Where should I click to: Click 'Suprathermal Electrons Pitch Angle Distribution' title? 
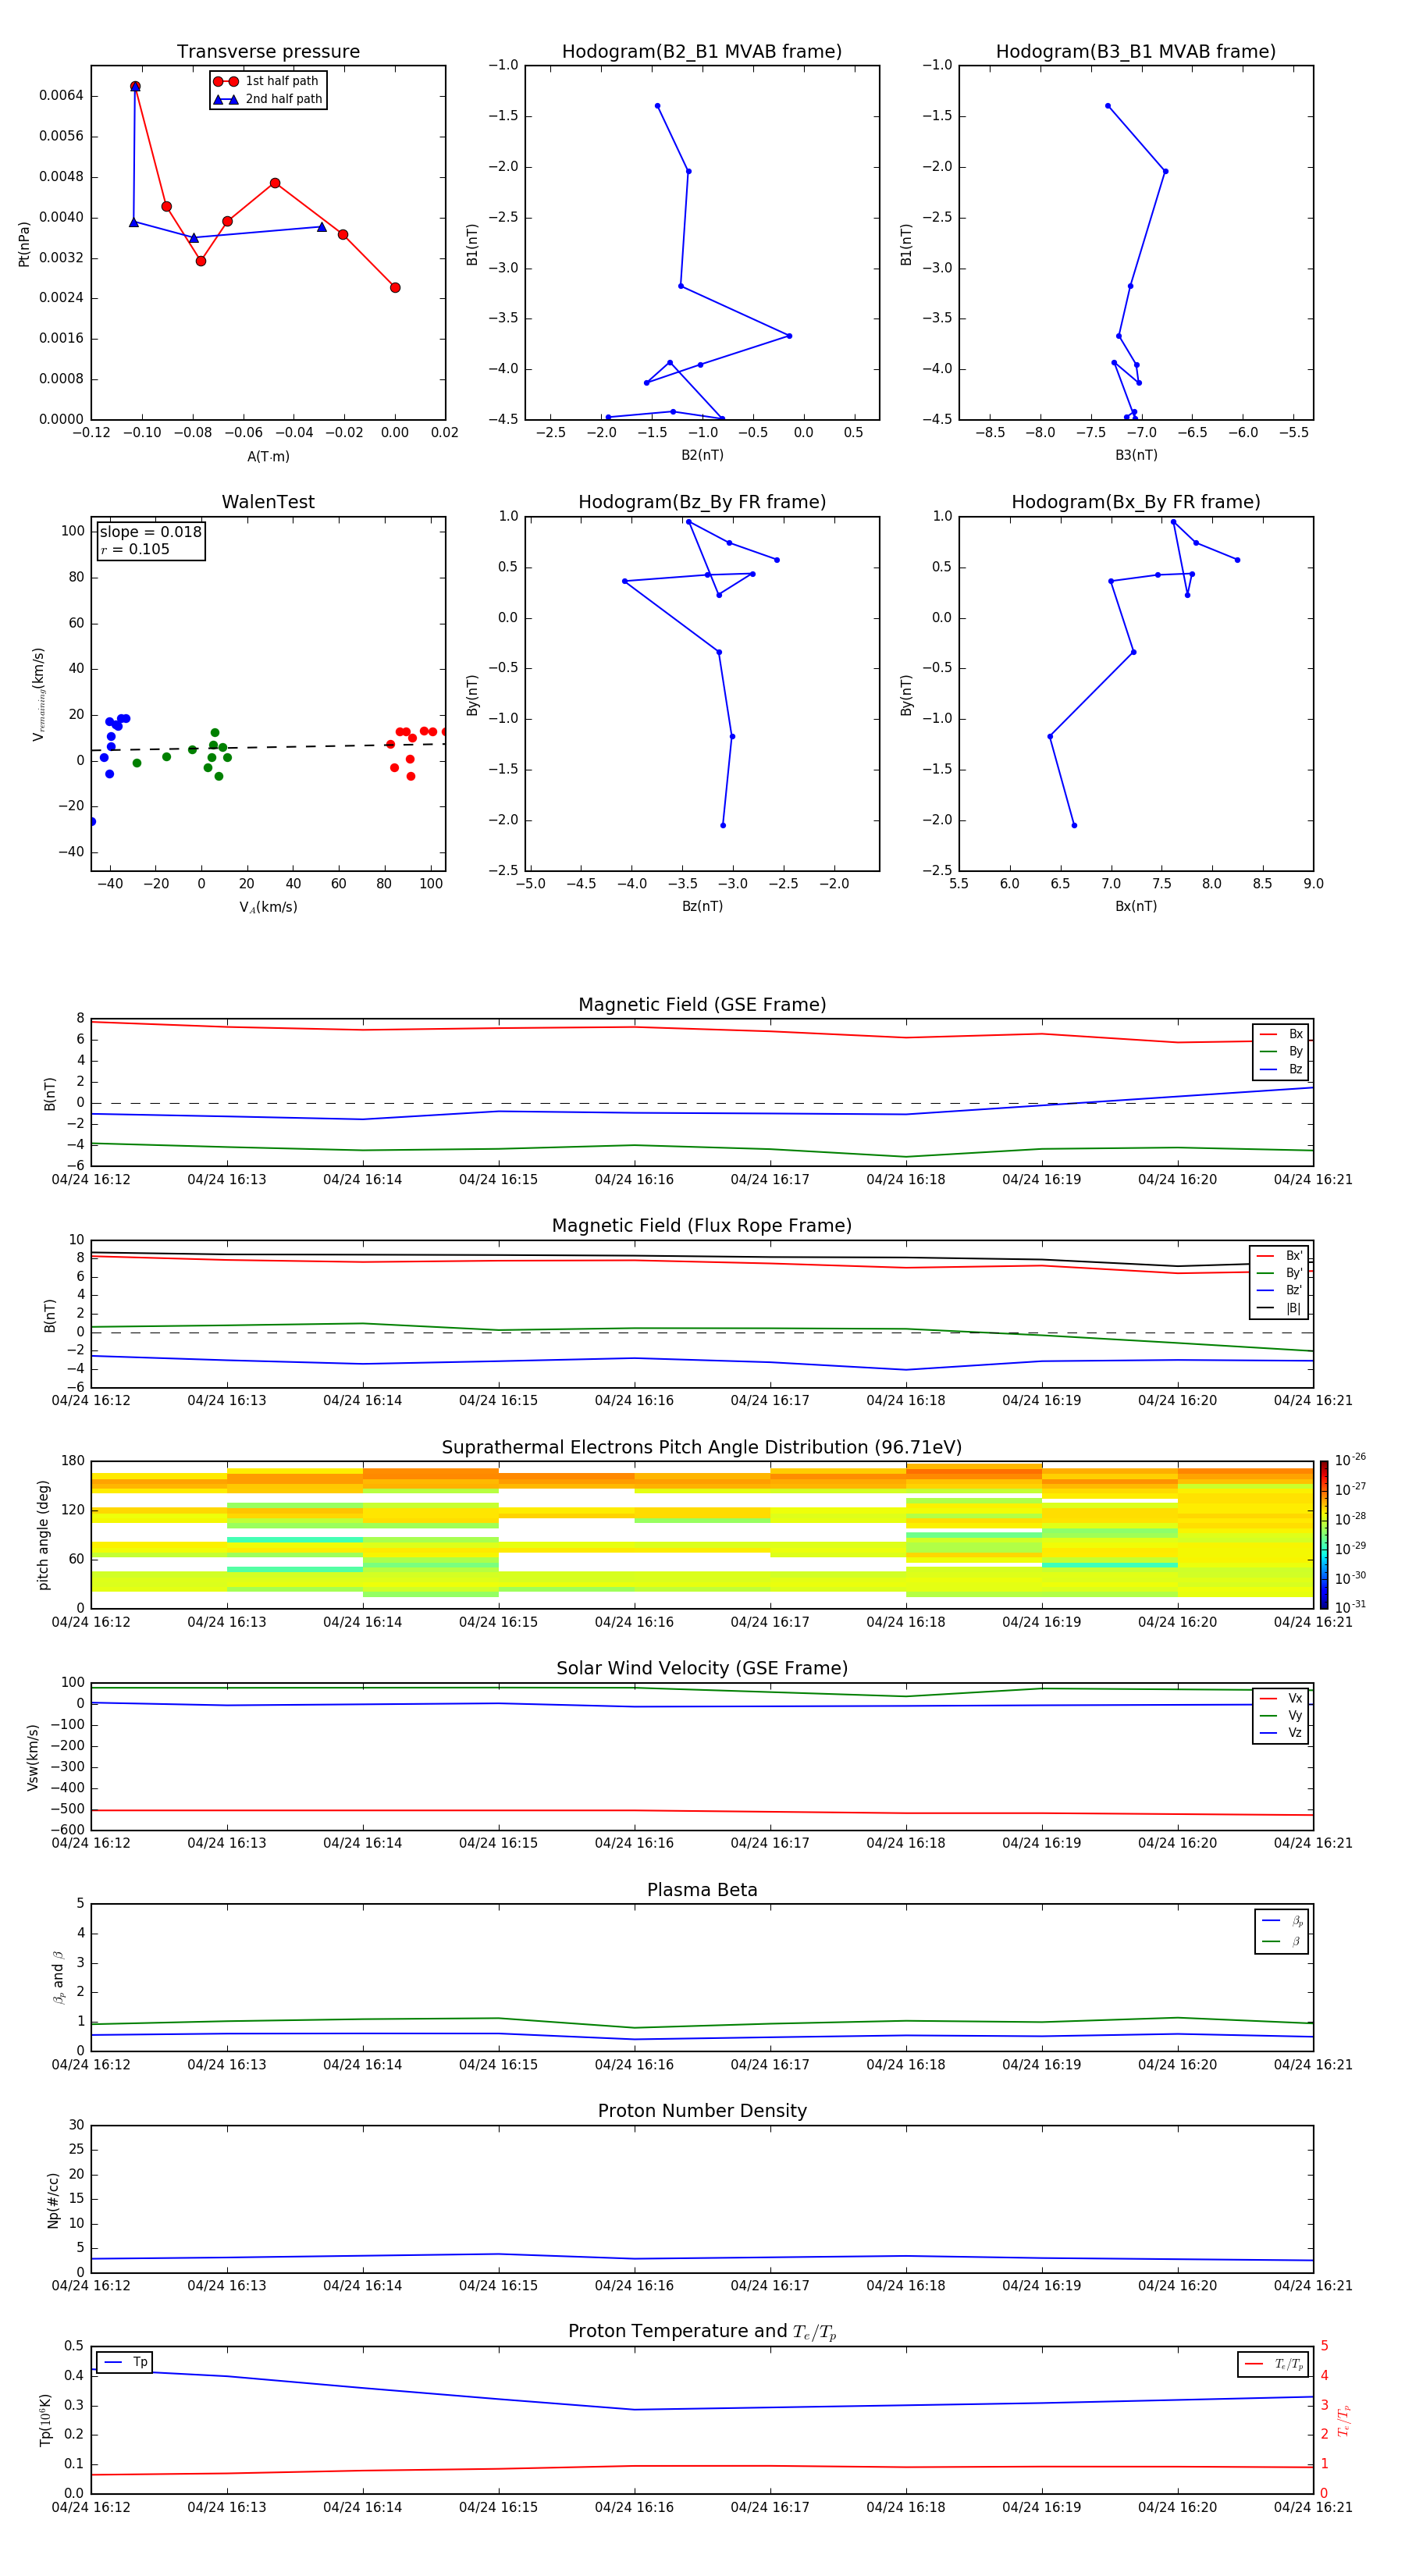tap(702, 1448)
